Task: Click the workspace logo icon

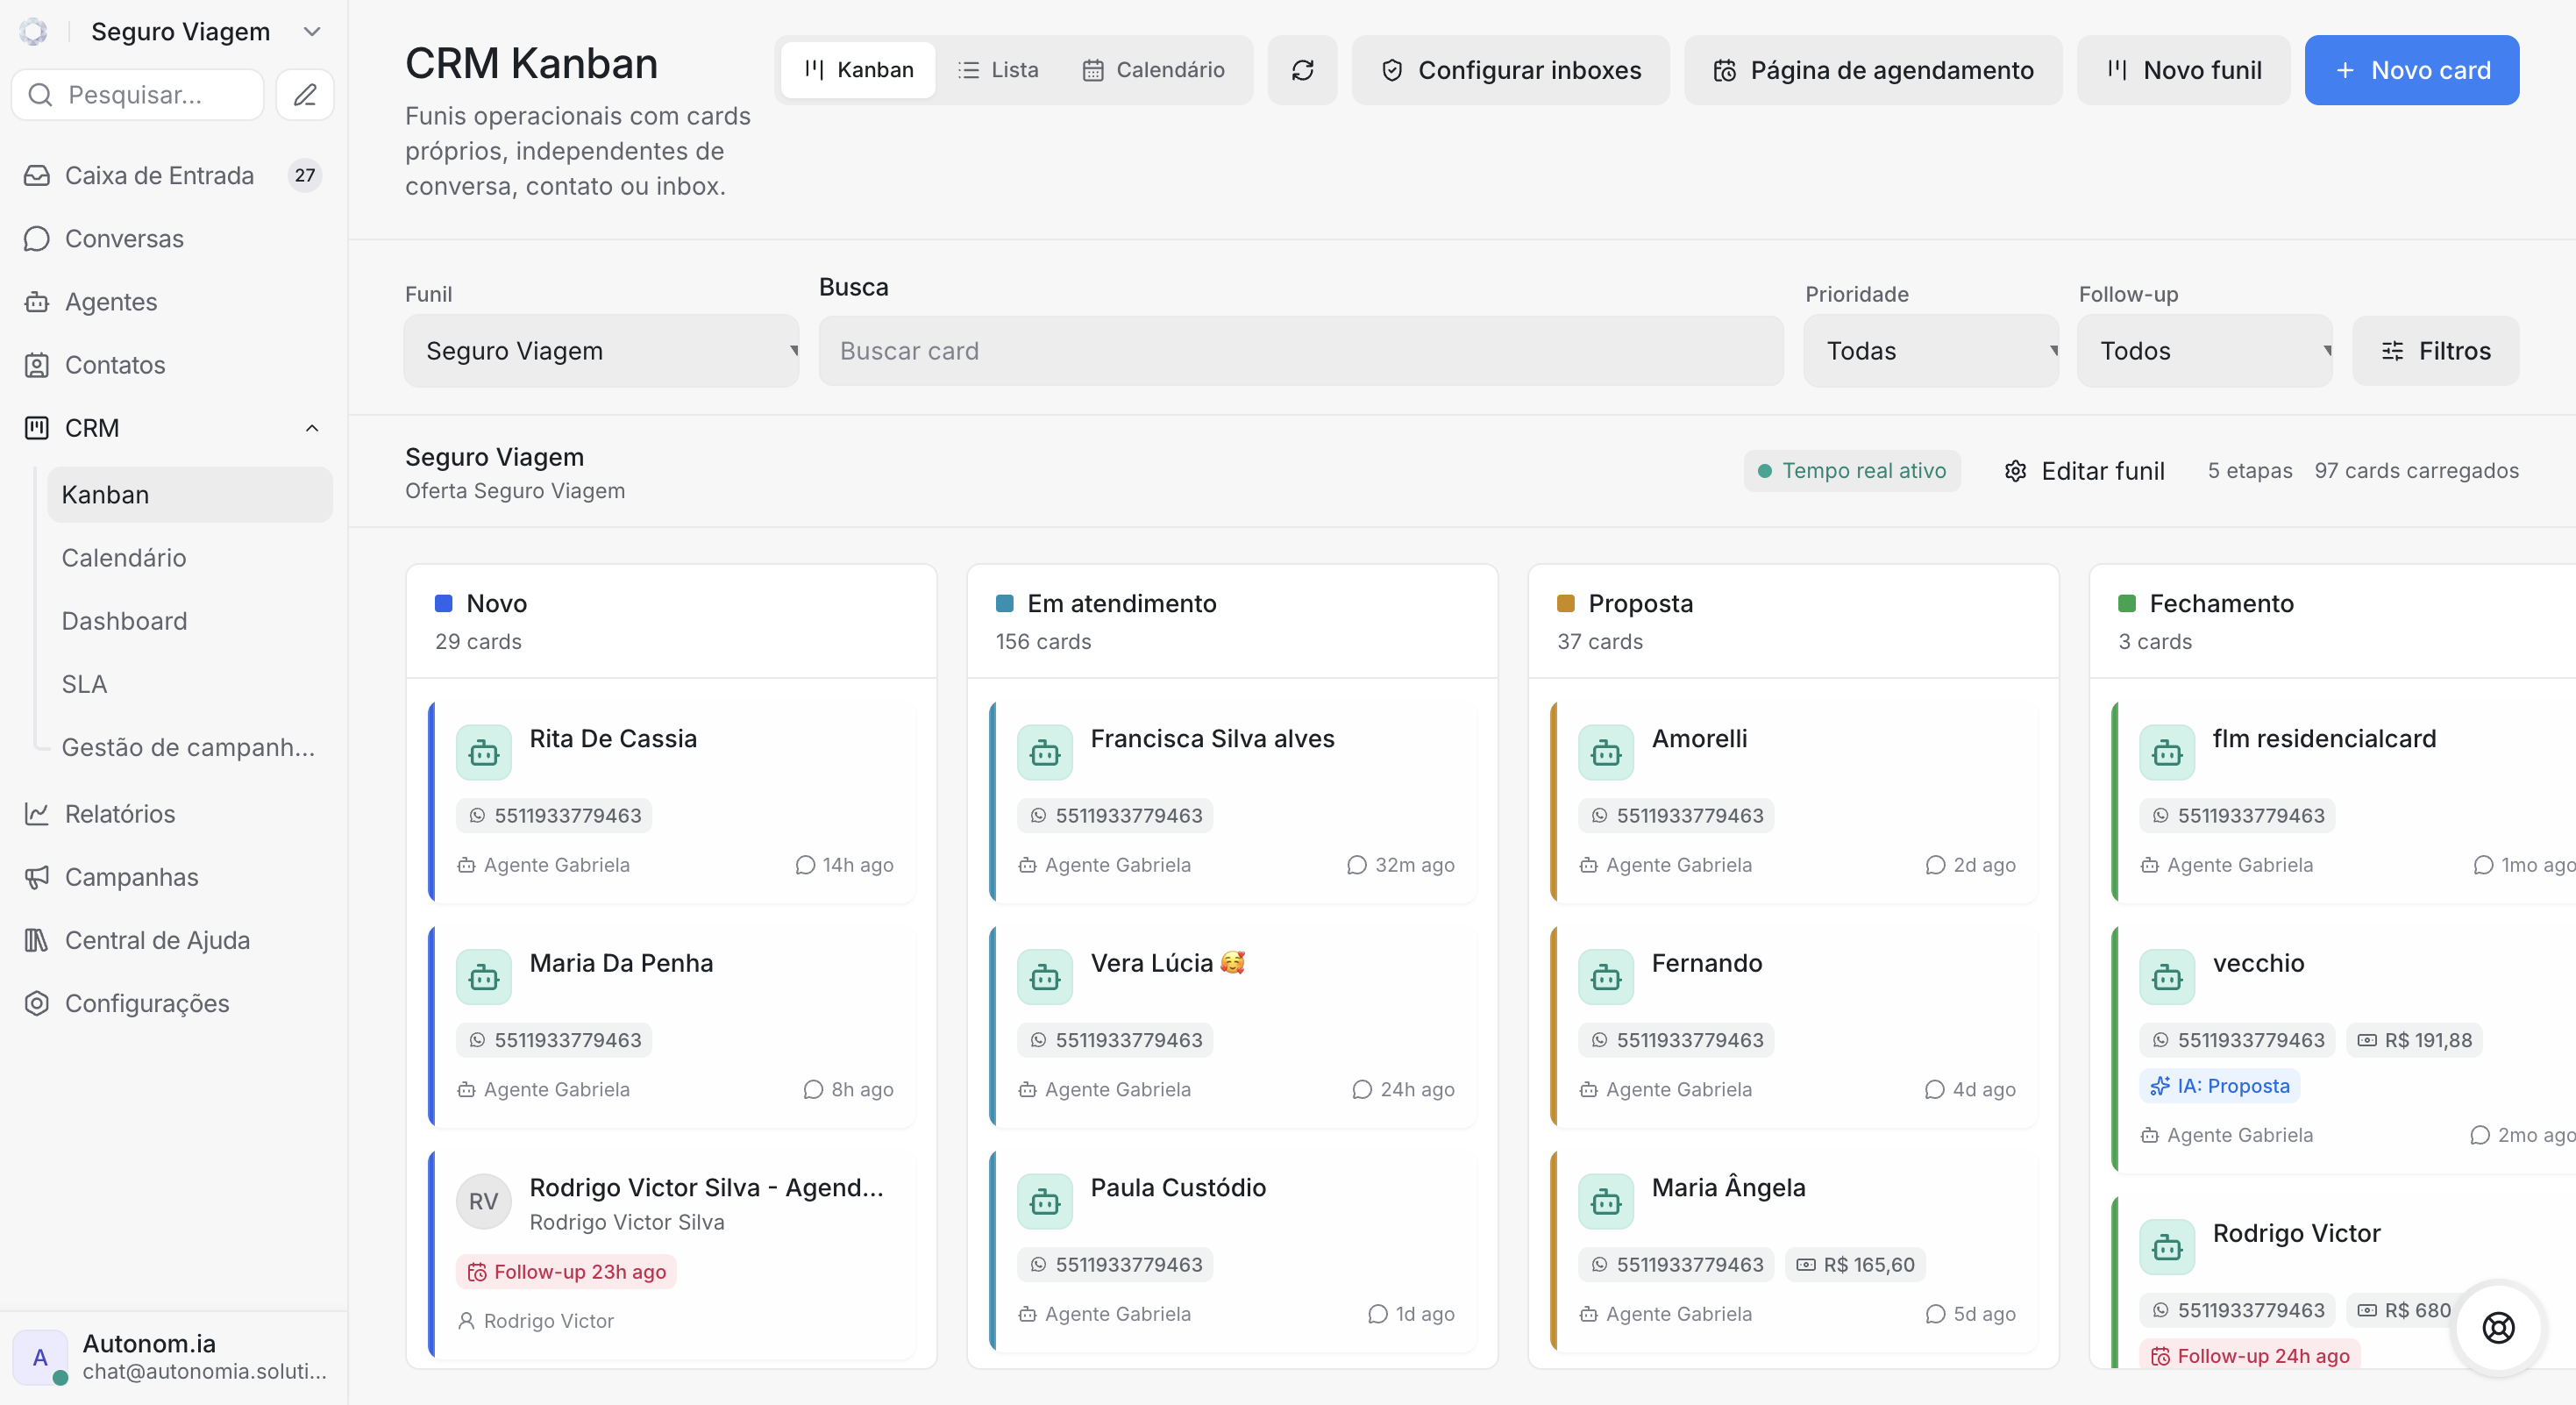Action: pos(33,32)
